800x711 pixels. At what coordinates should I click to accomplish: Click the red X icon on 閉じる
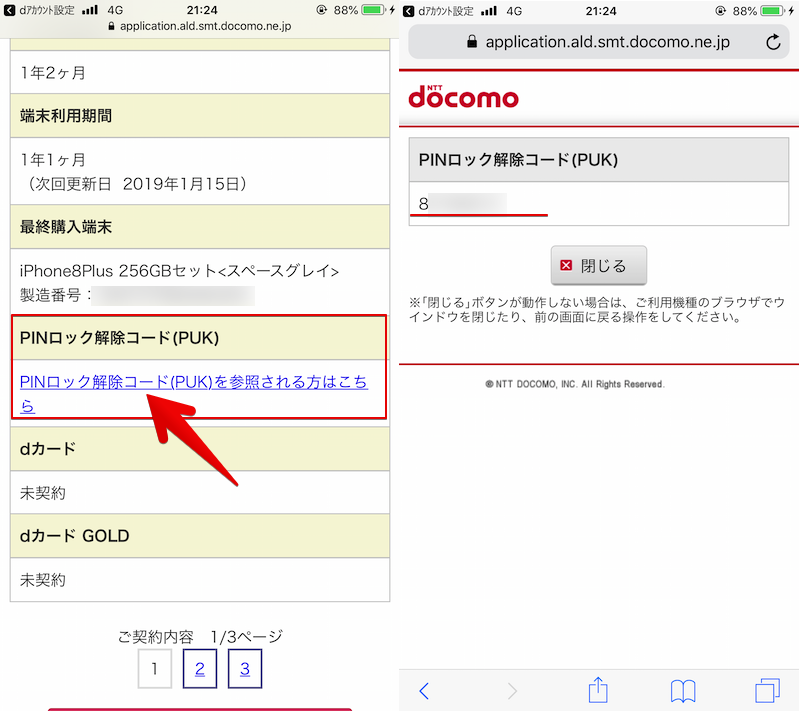pos(567,266)
